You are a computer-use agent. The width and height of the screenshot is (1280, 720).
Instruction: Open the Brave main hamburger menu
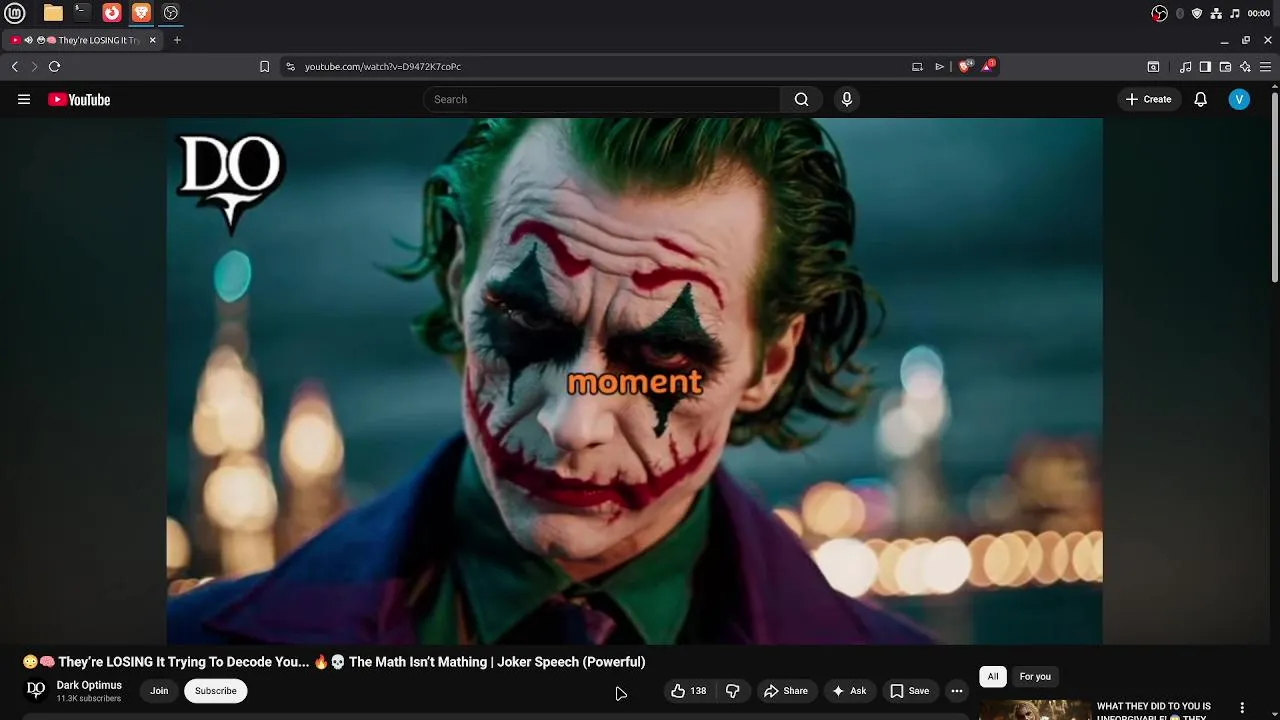point(1267,67)
